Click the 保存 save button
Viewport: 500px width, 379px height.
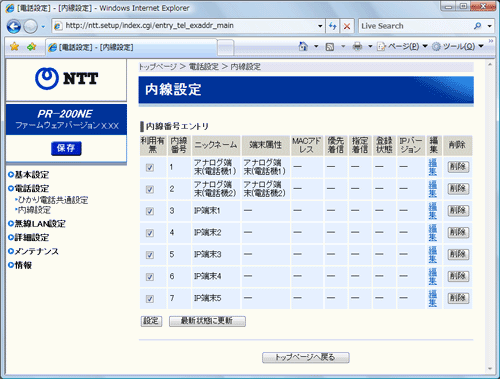click(66, 148)
